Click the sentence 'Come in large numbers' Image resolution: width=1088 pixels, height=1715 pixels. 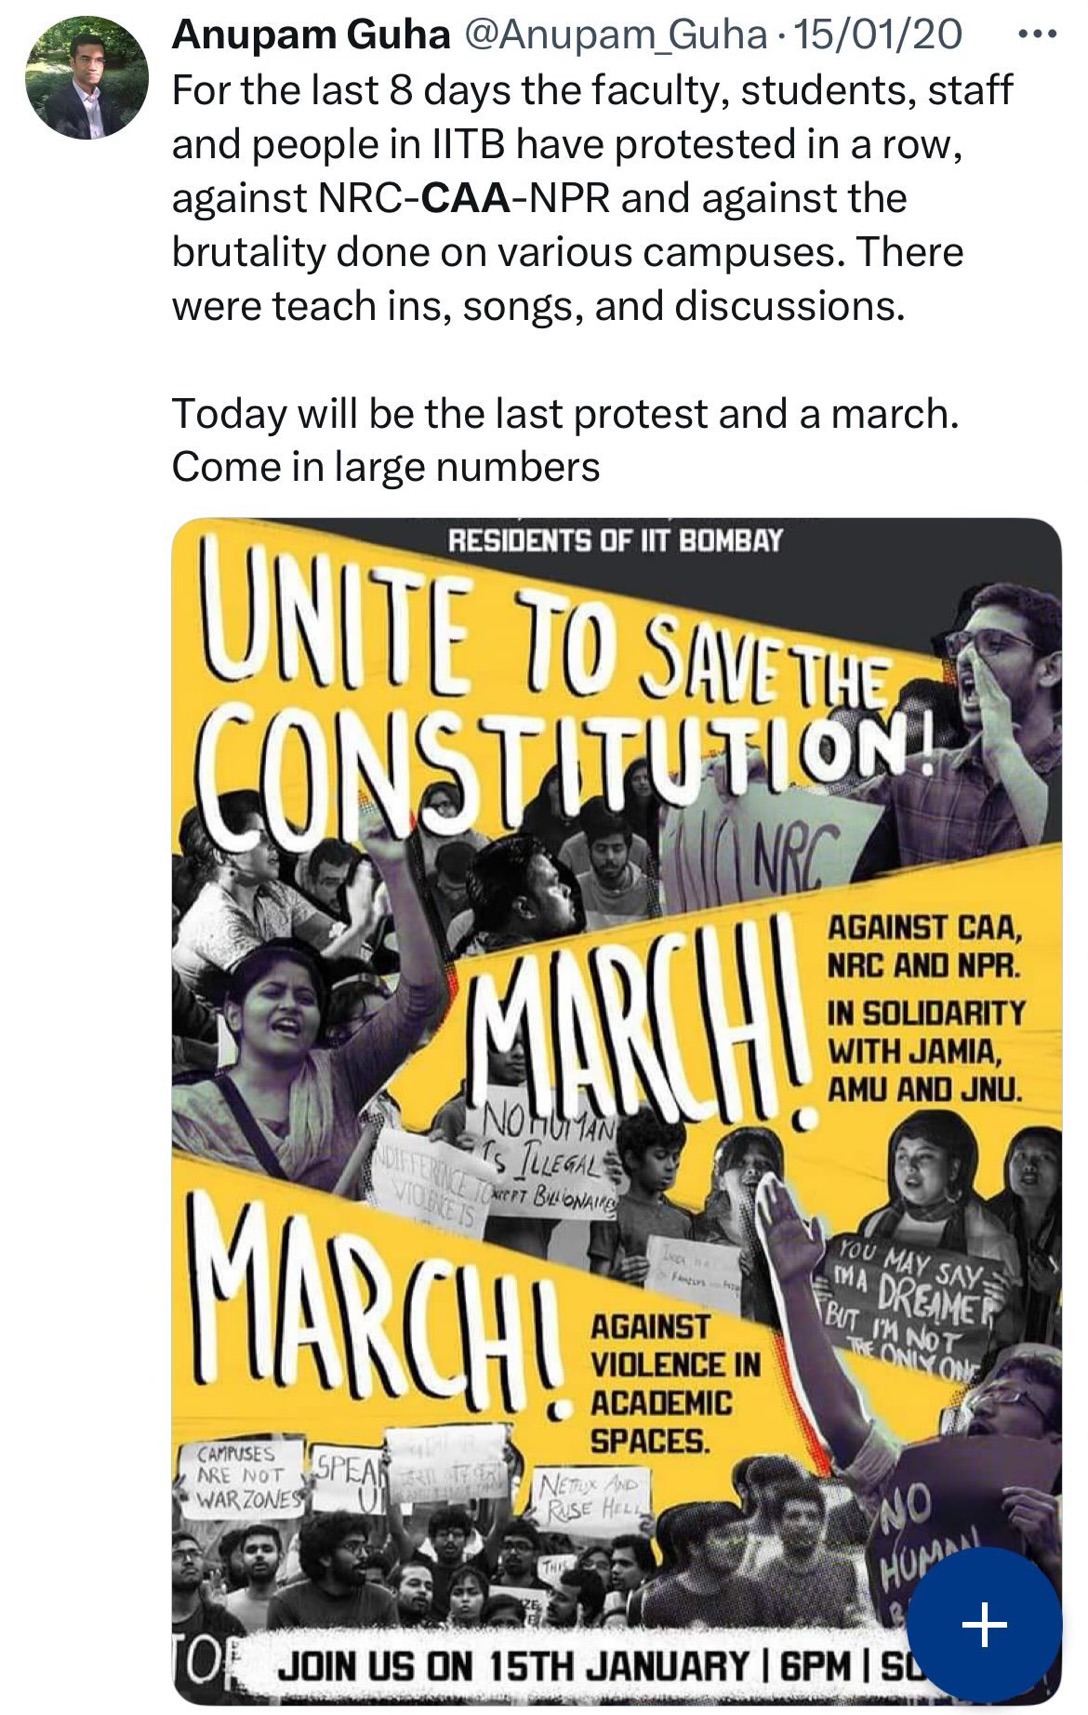tap(386, 466)
